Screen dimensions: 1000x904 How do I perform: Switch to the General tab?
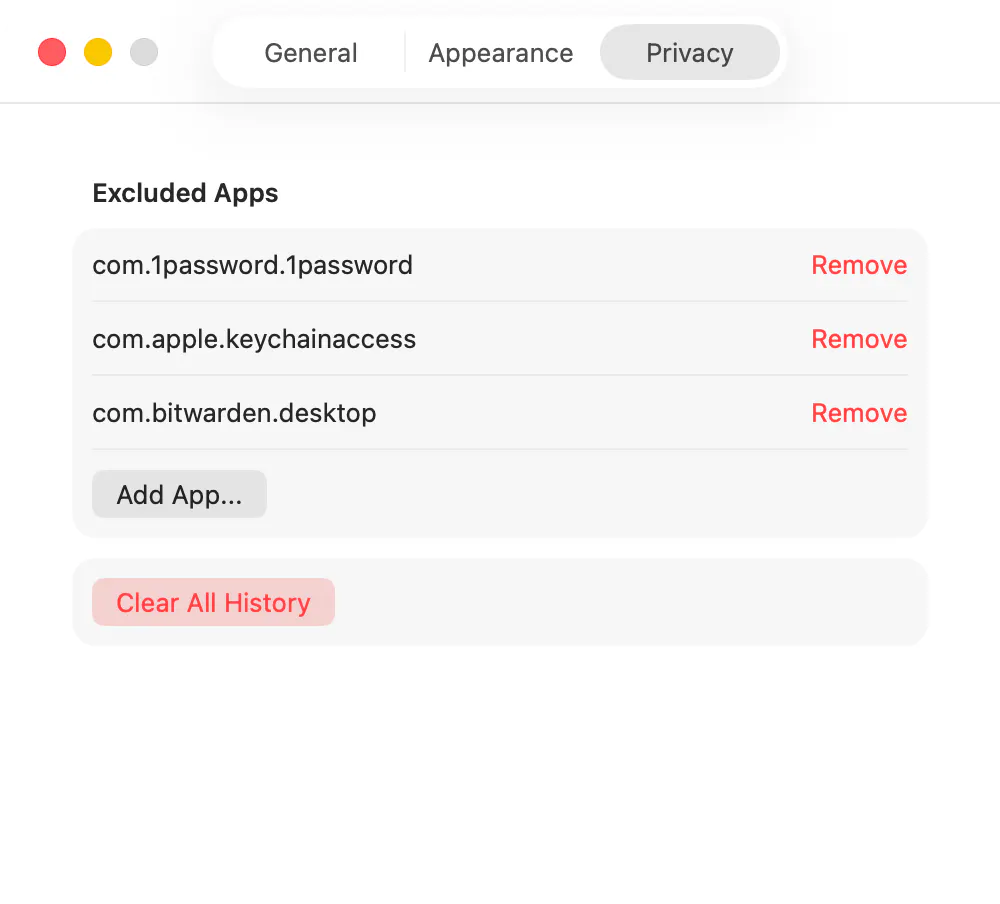[311, 53]
